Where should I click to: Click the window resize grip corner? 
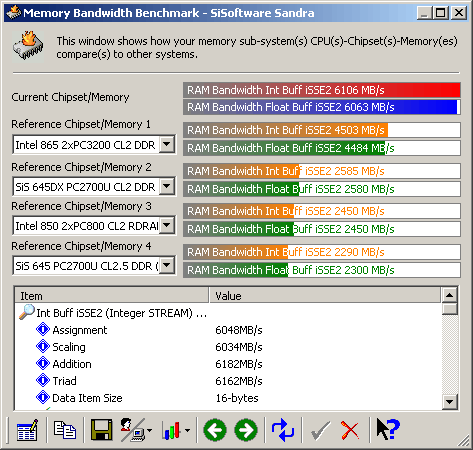[x=463, y=441]
